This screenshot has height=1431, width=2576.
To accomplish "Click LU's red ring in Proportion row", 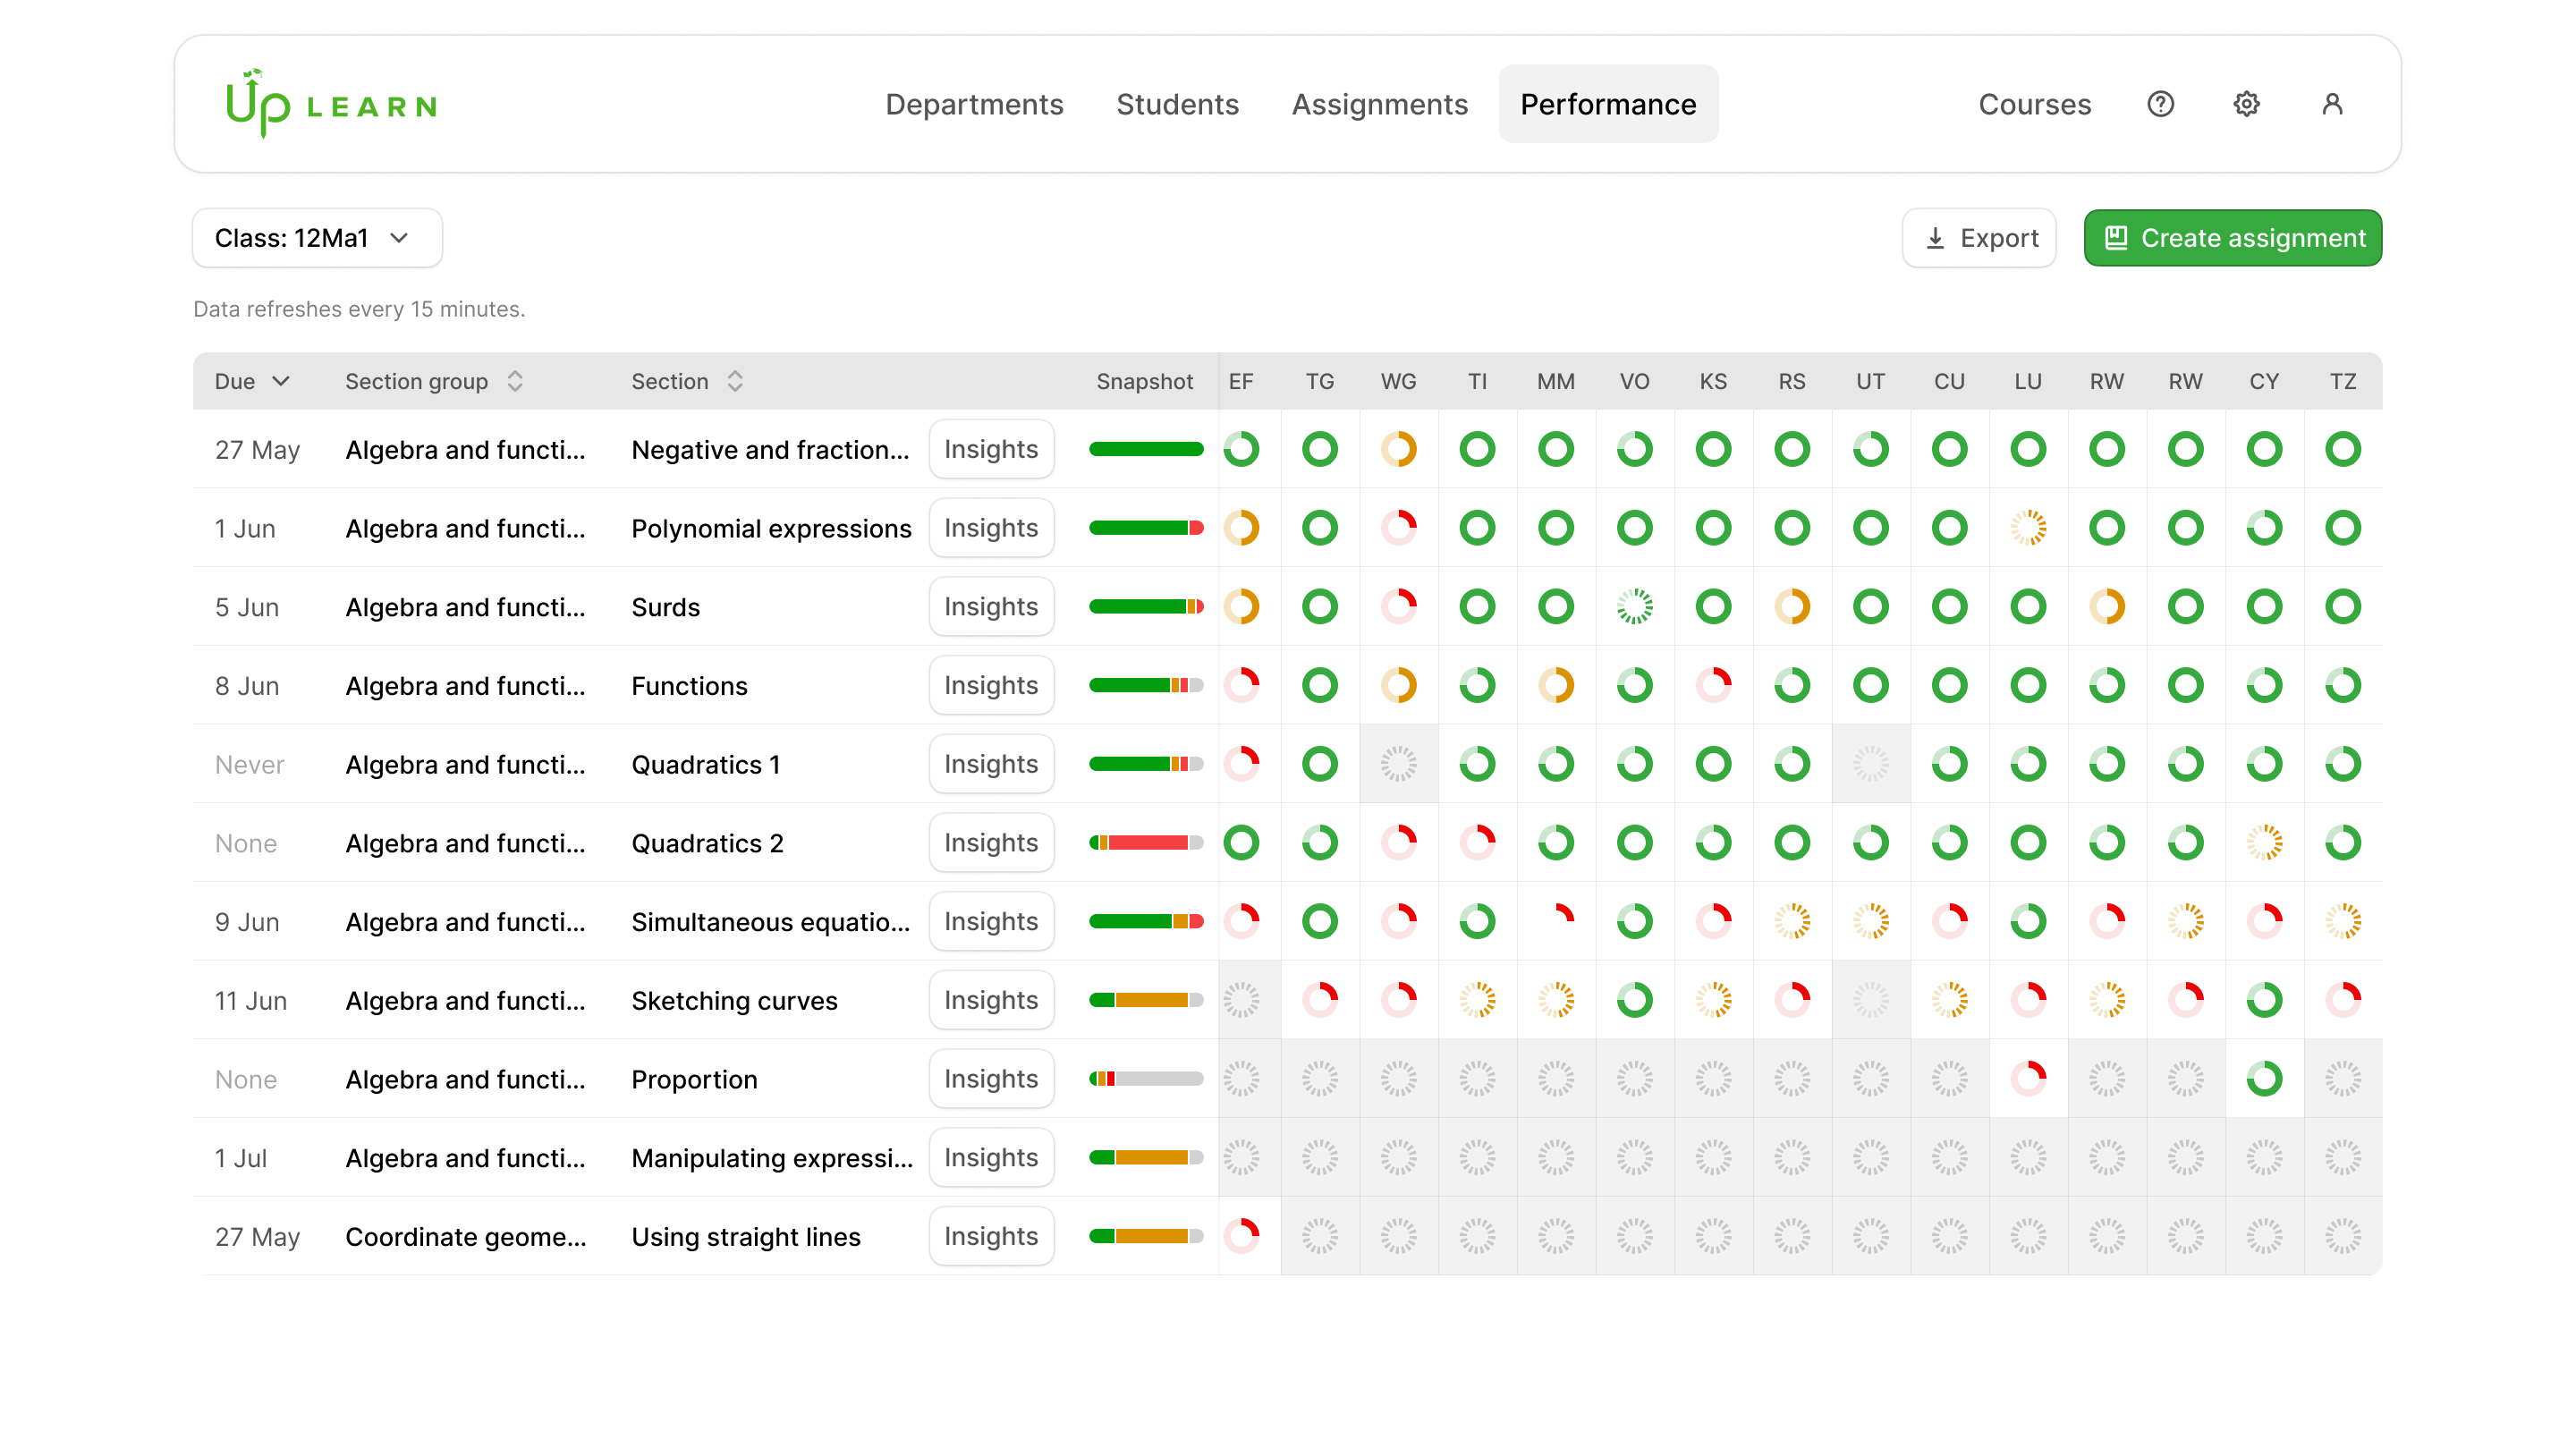I will 2028,1079.
